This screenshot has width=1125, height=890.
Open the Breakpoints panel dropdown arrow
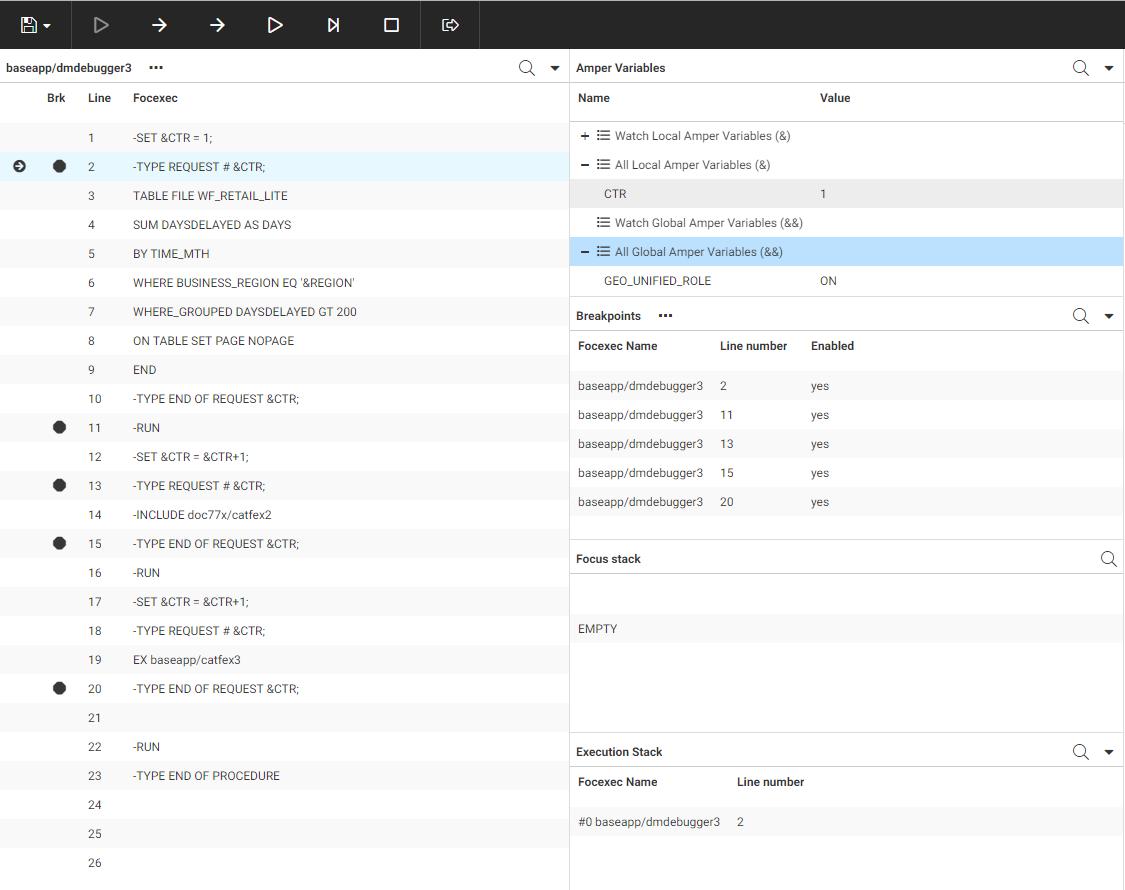point(1108,316)
